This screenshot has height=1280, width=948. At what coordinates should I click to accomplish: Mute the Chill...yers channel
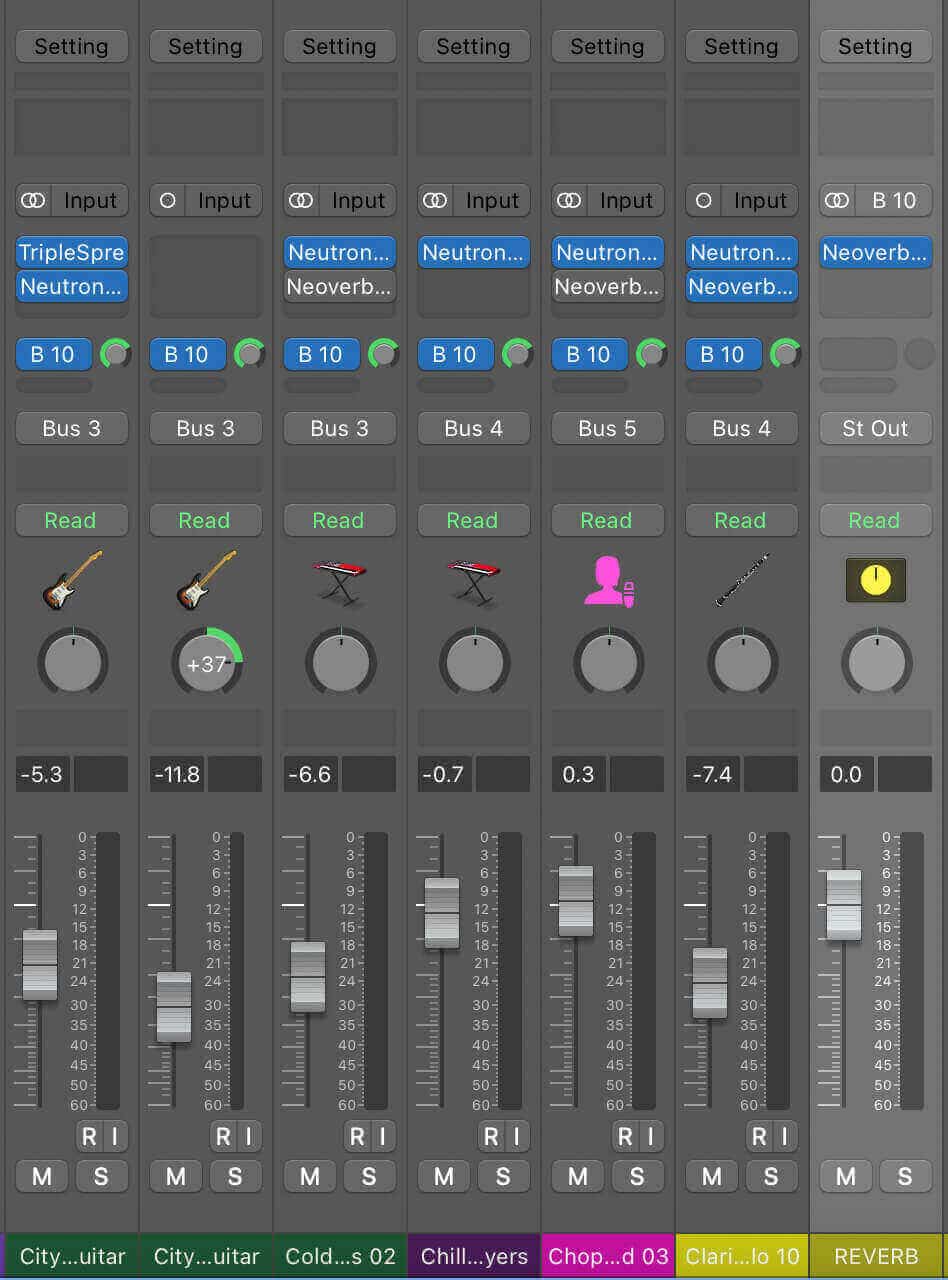[x=444, y=1176]
